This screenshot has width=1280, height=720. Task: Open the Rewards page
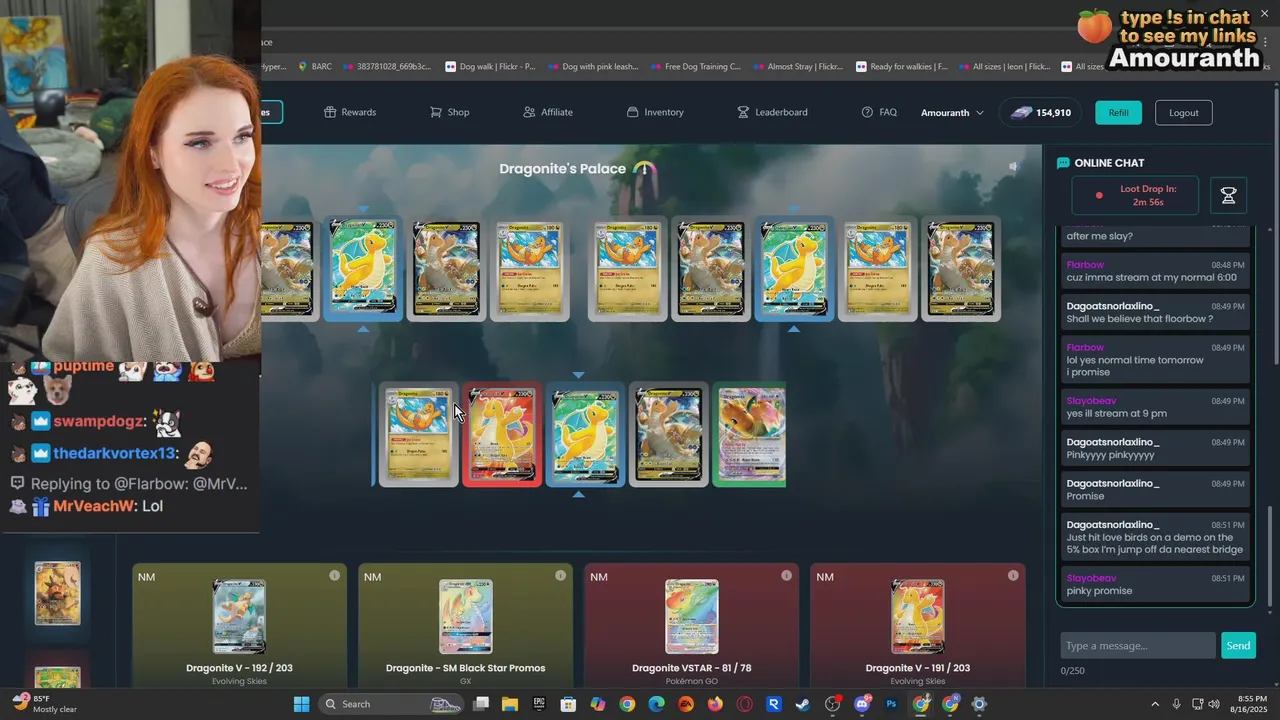click(350, 112)
